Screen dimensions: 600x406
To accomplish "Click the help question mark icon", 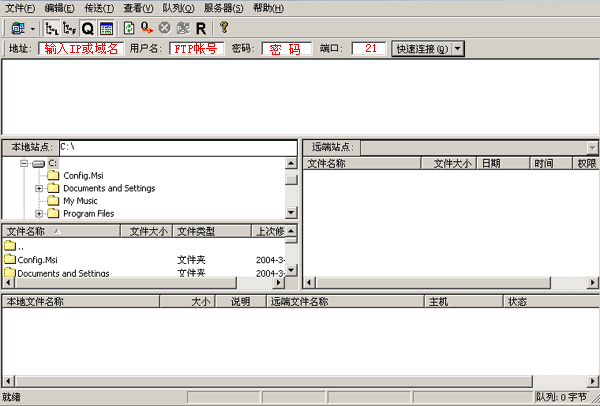I will (x=224, y=28).
